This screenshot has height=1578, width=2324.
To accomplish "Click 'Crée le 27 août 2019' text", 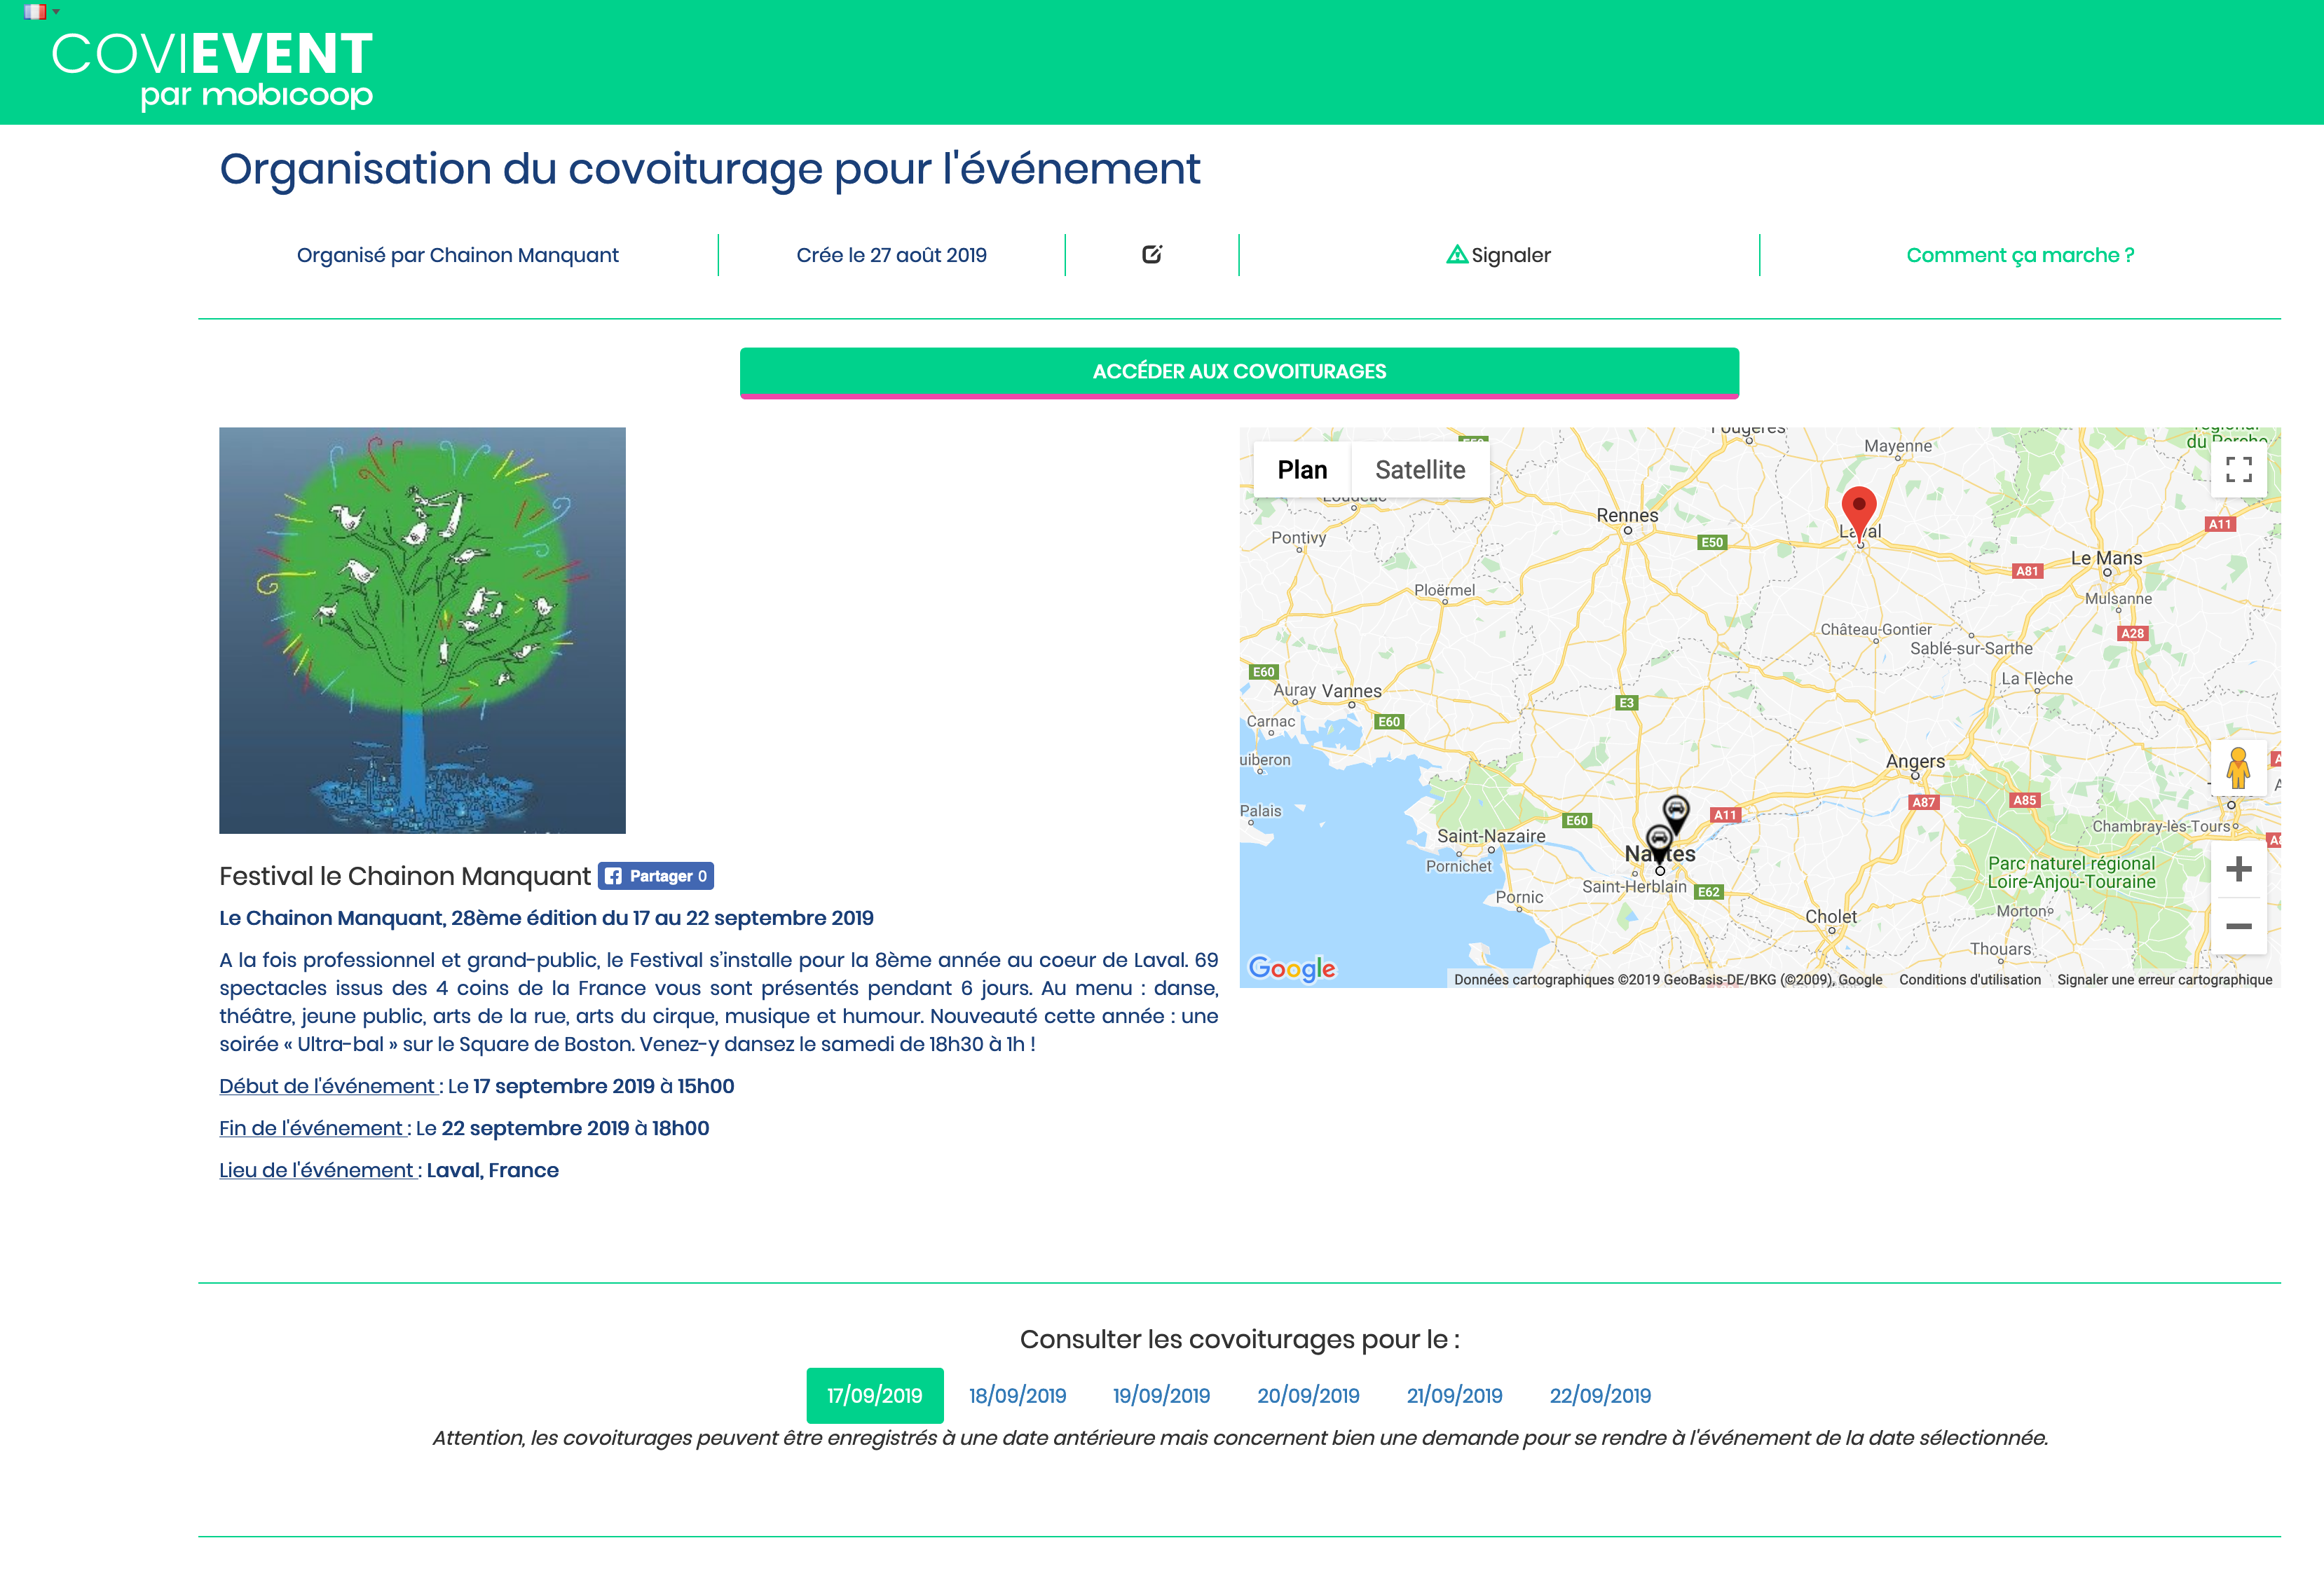I will tap(891, 255).
